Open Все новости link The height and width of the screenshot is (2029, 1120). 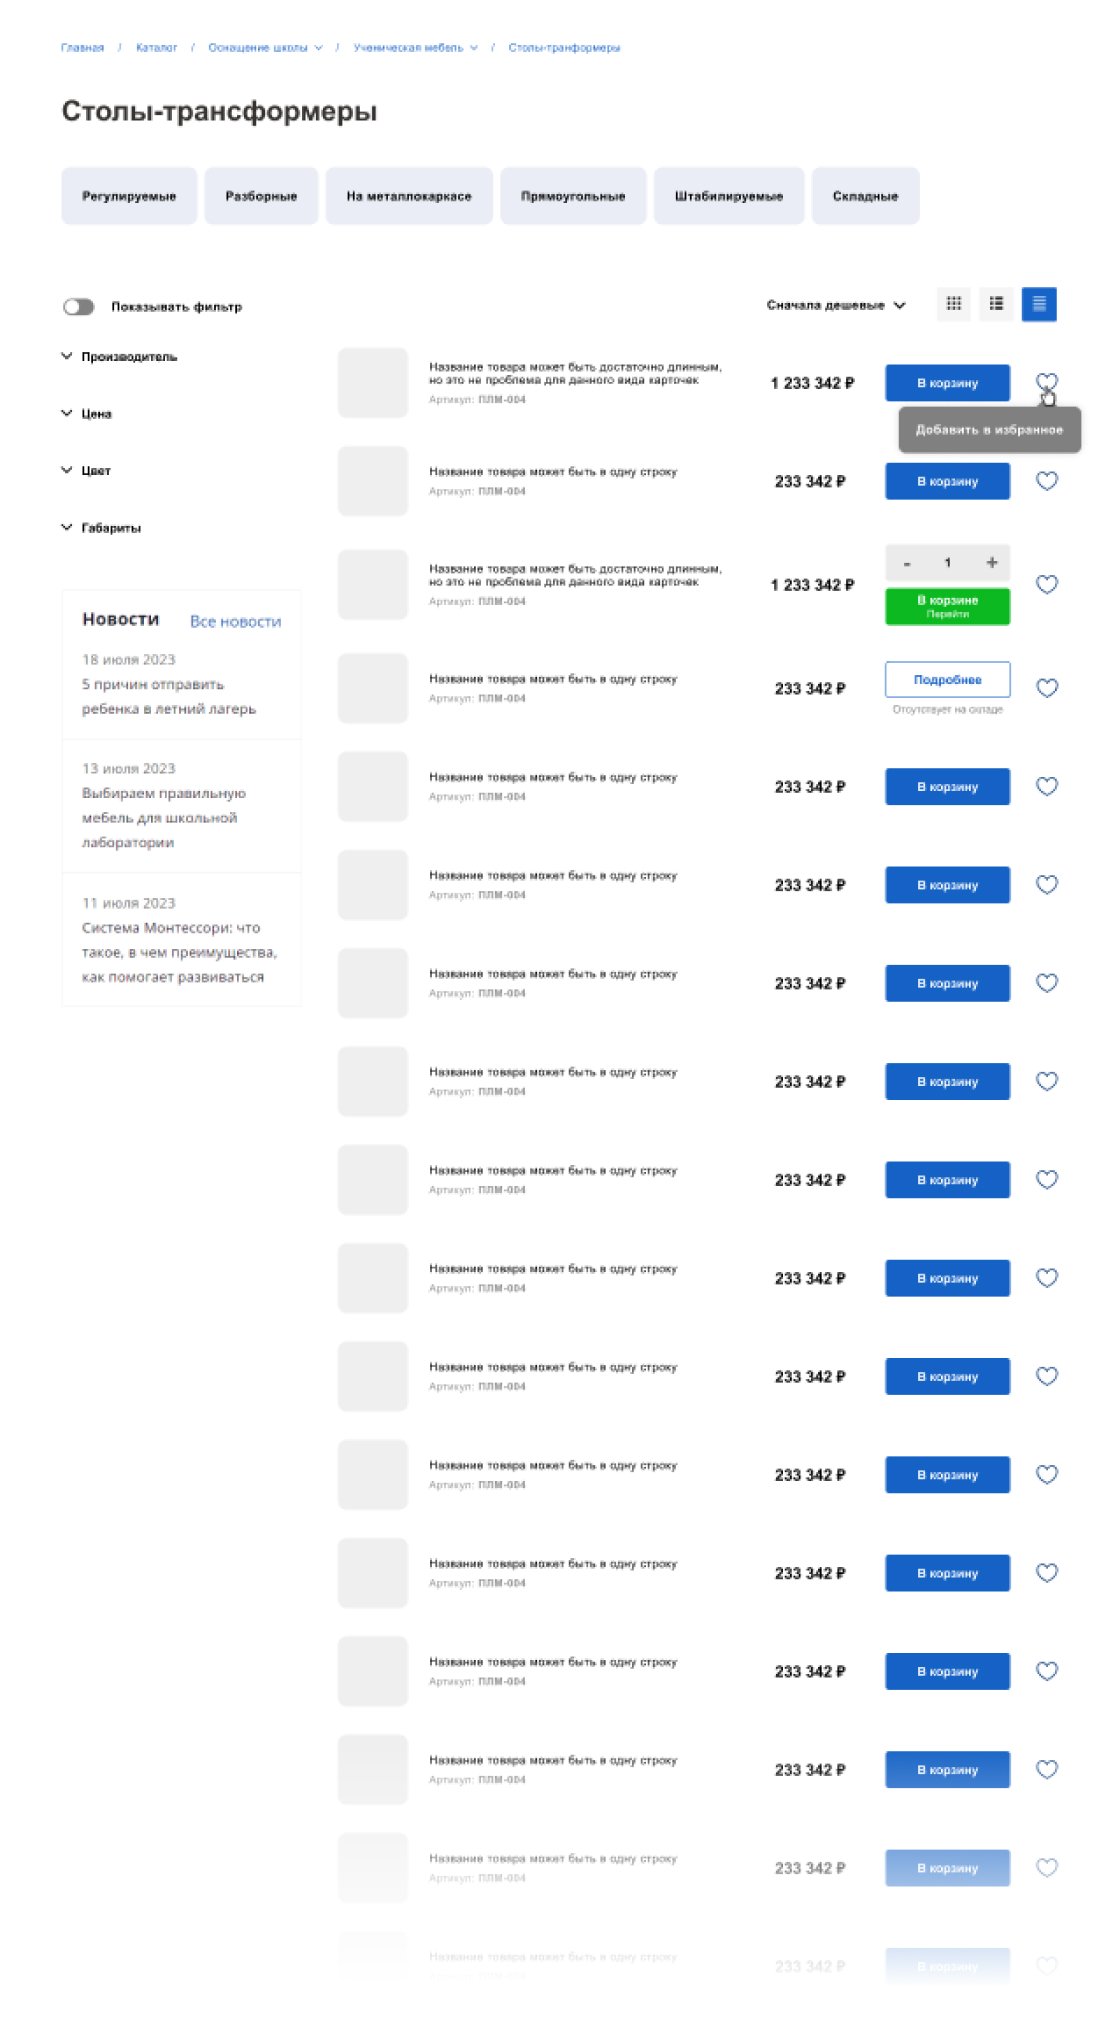pos(236,621)
